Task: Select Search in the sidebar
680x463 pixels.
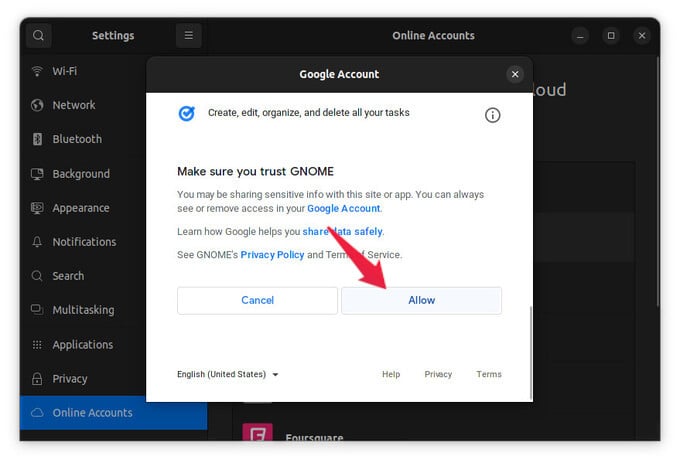Action: coord(82,276)
